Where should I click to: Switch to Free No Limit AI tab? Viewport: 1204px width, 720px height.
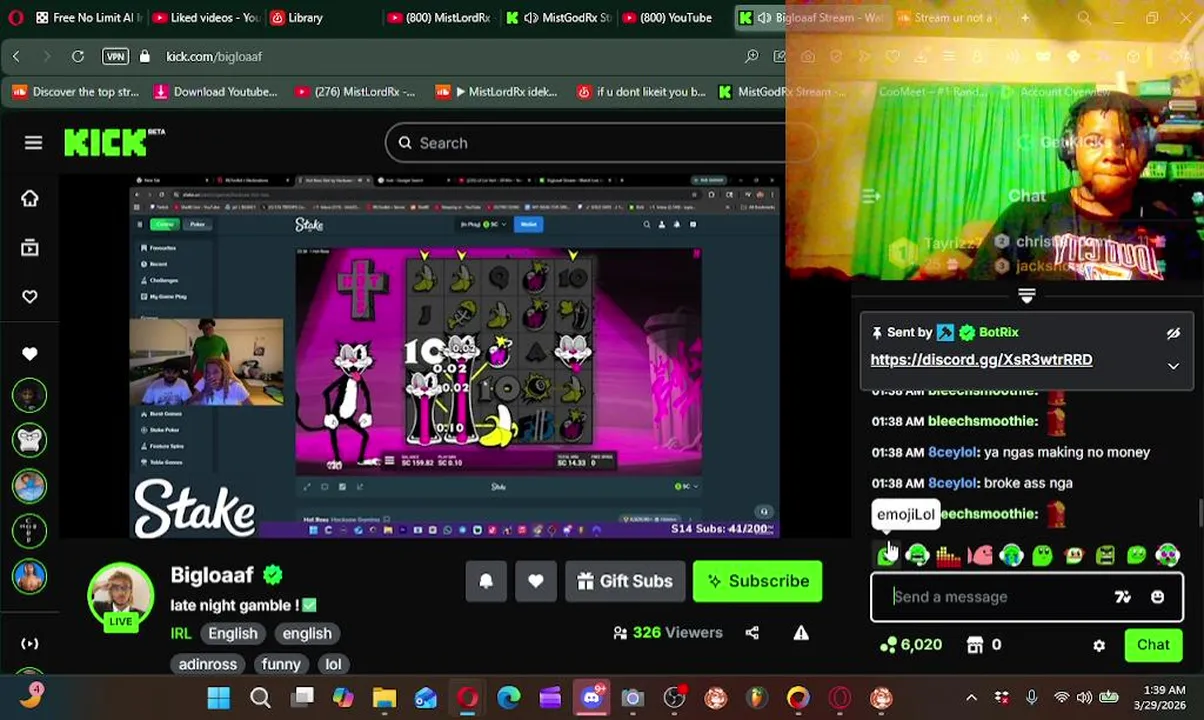tap(88, 17)
